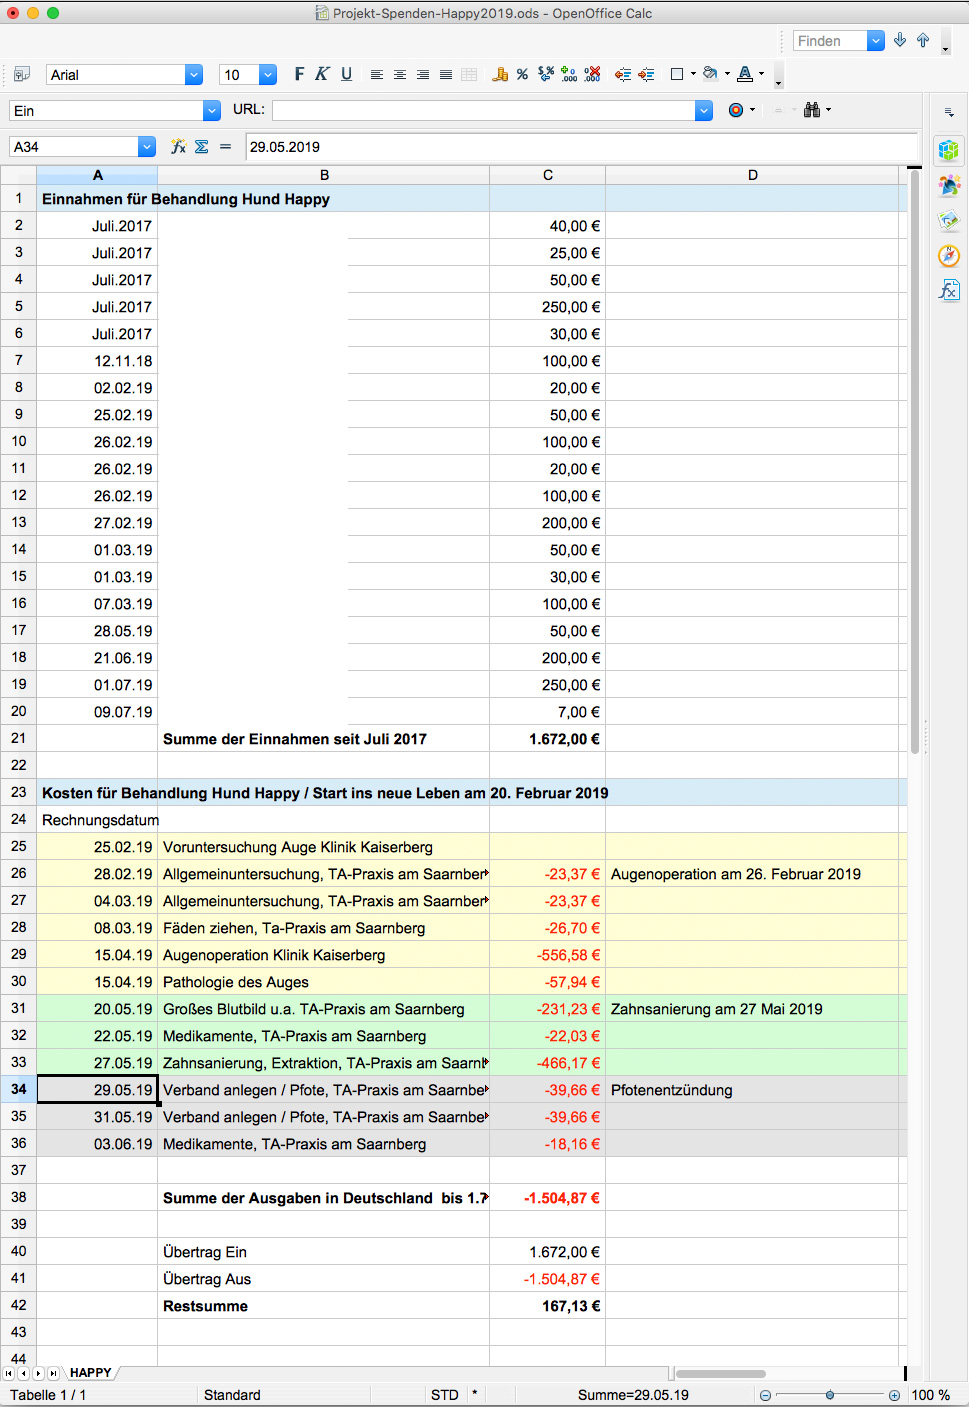This screenshot has height=1407, width=969.
Task: Expand the Finden search dropdown
Action: point(876,41)
